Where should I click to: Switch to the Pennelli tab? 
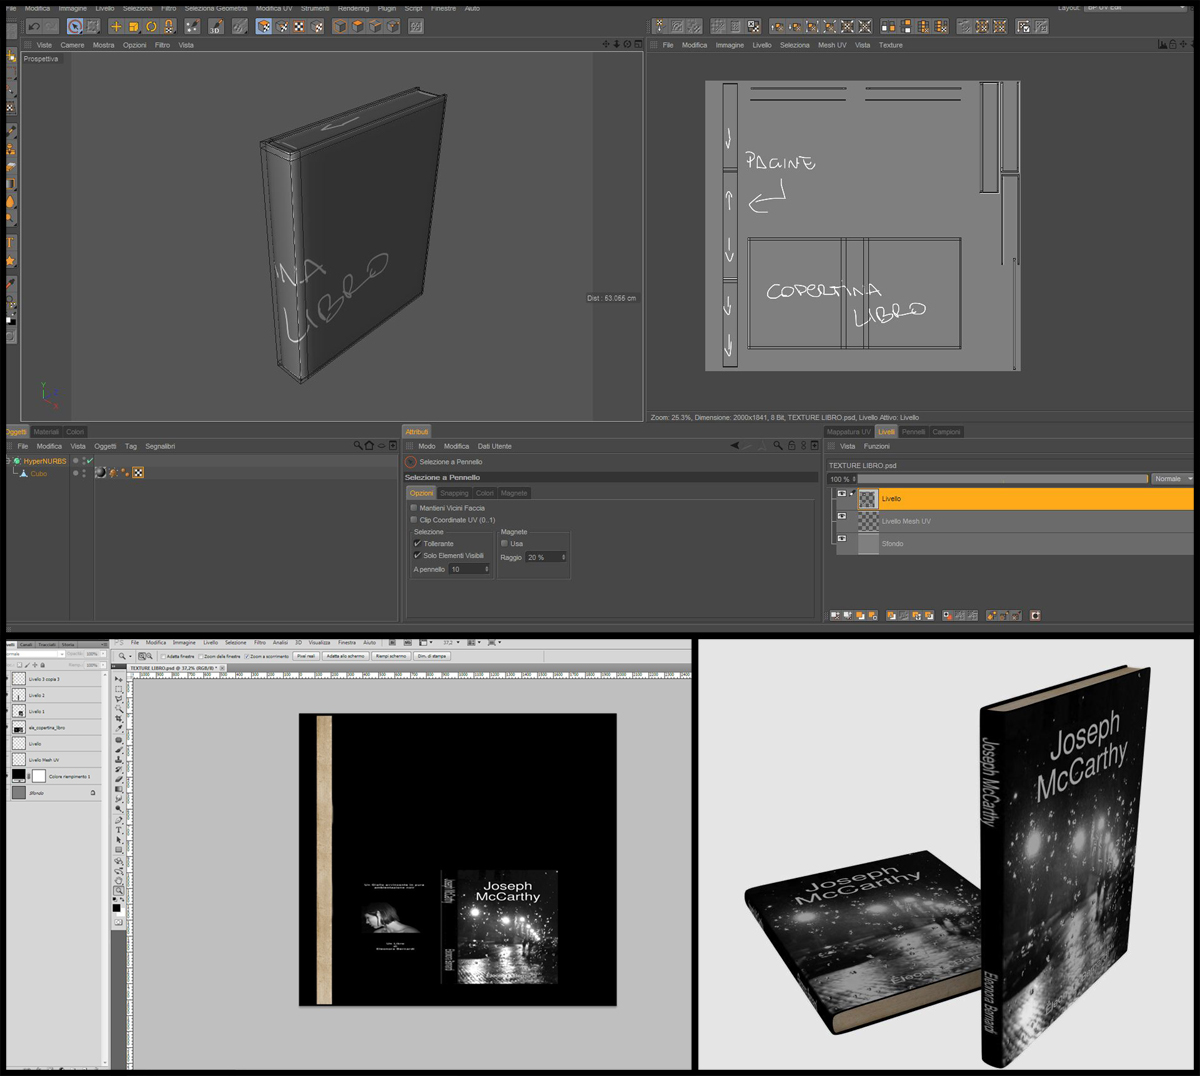click(913, 432)
